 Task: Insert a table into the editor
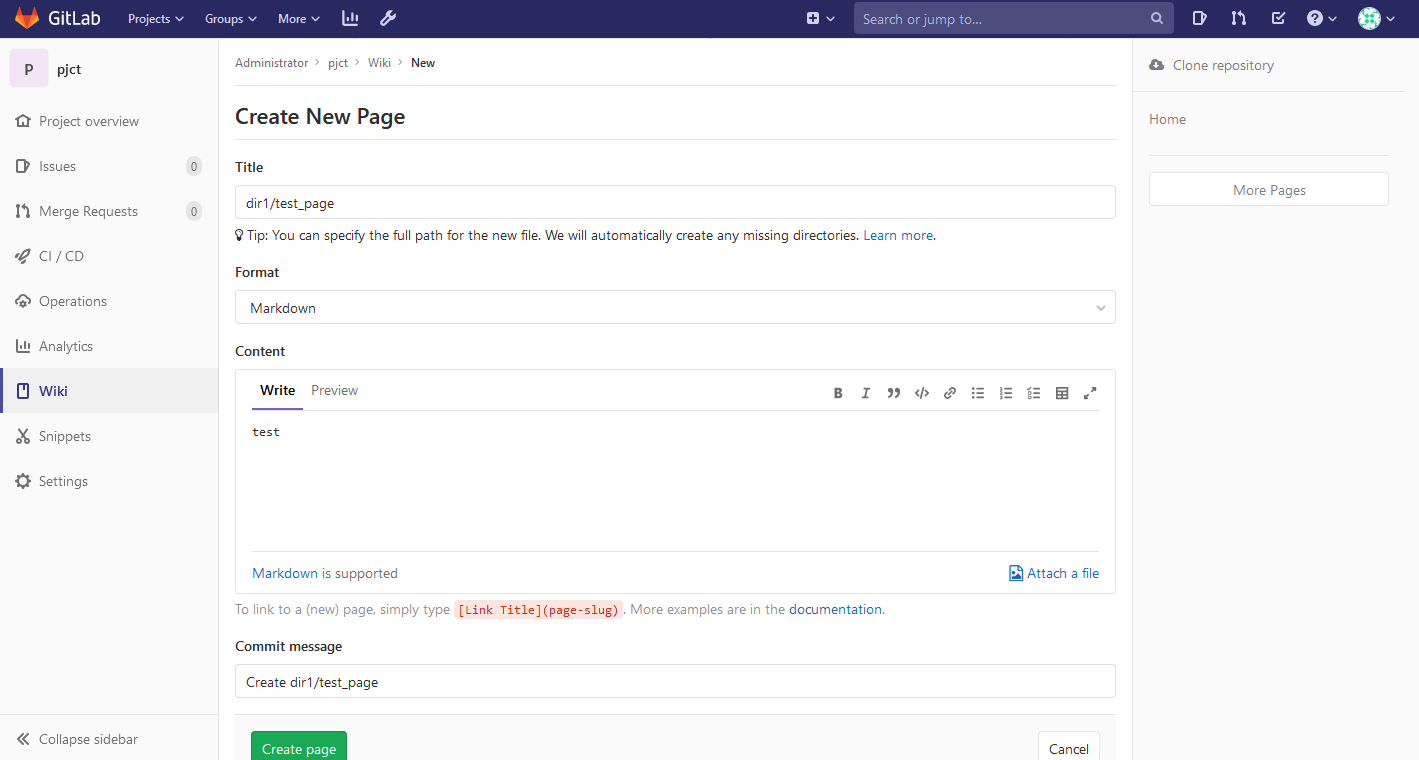[1062, 393]
